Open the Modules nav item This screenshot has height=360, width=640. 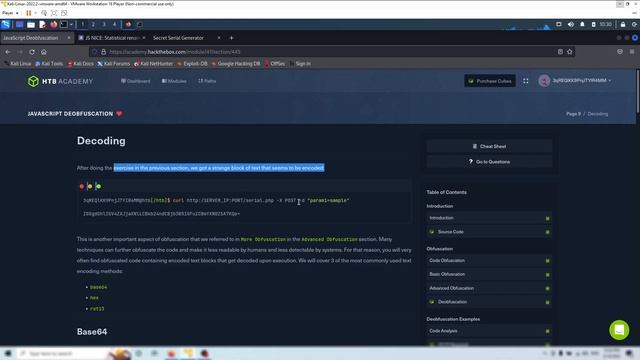[x=174, y=81]
